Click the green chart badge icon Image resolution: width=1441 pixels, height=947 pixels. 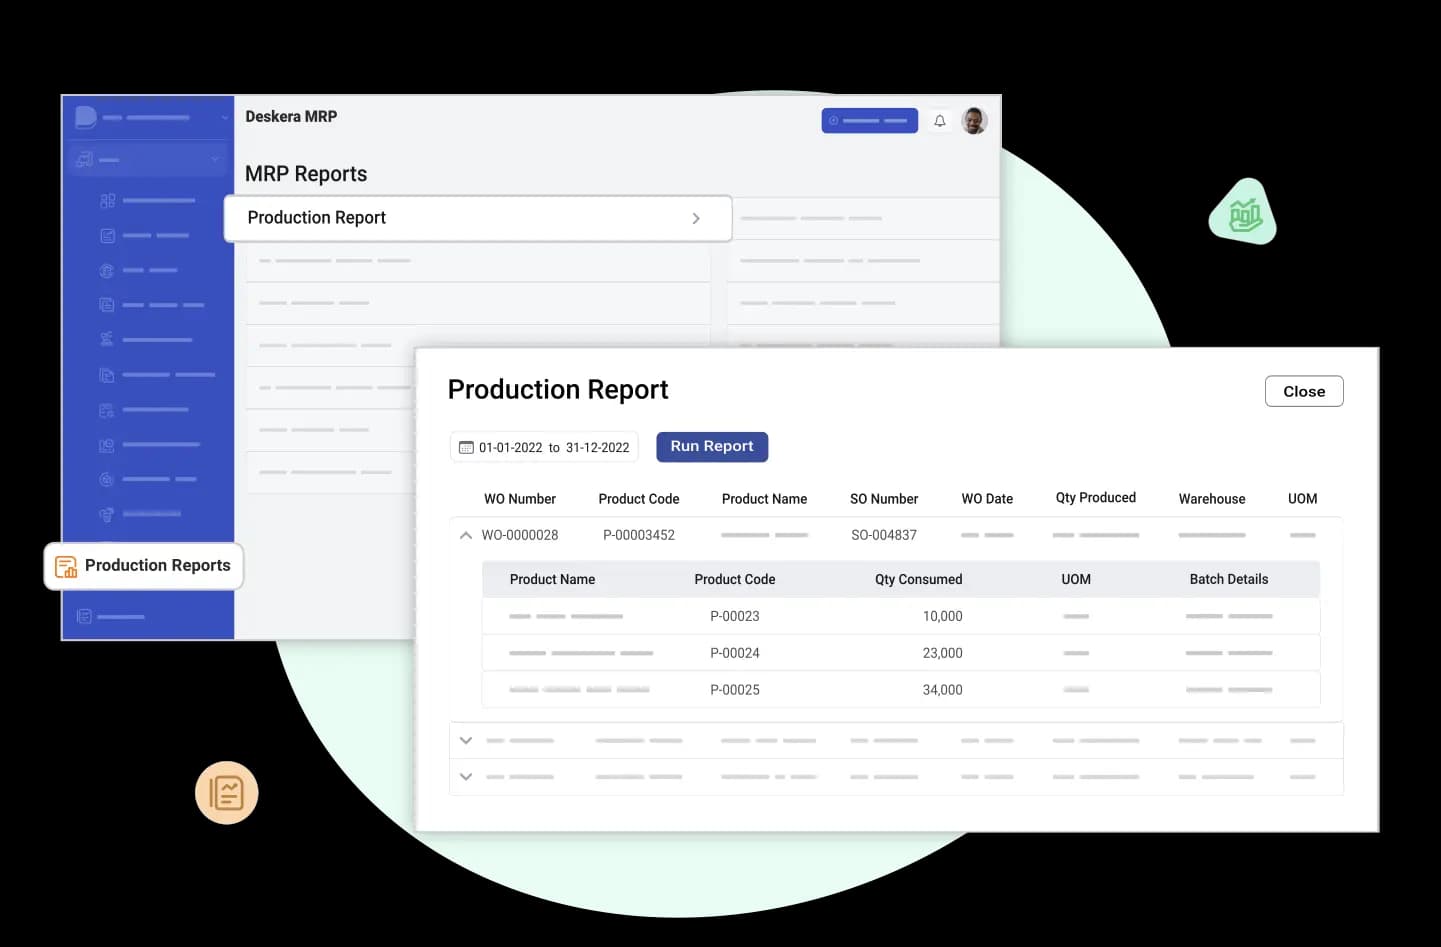point(1243,213)
